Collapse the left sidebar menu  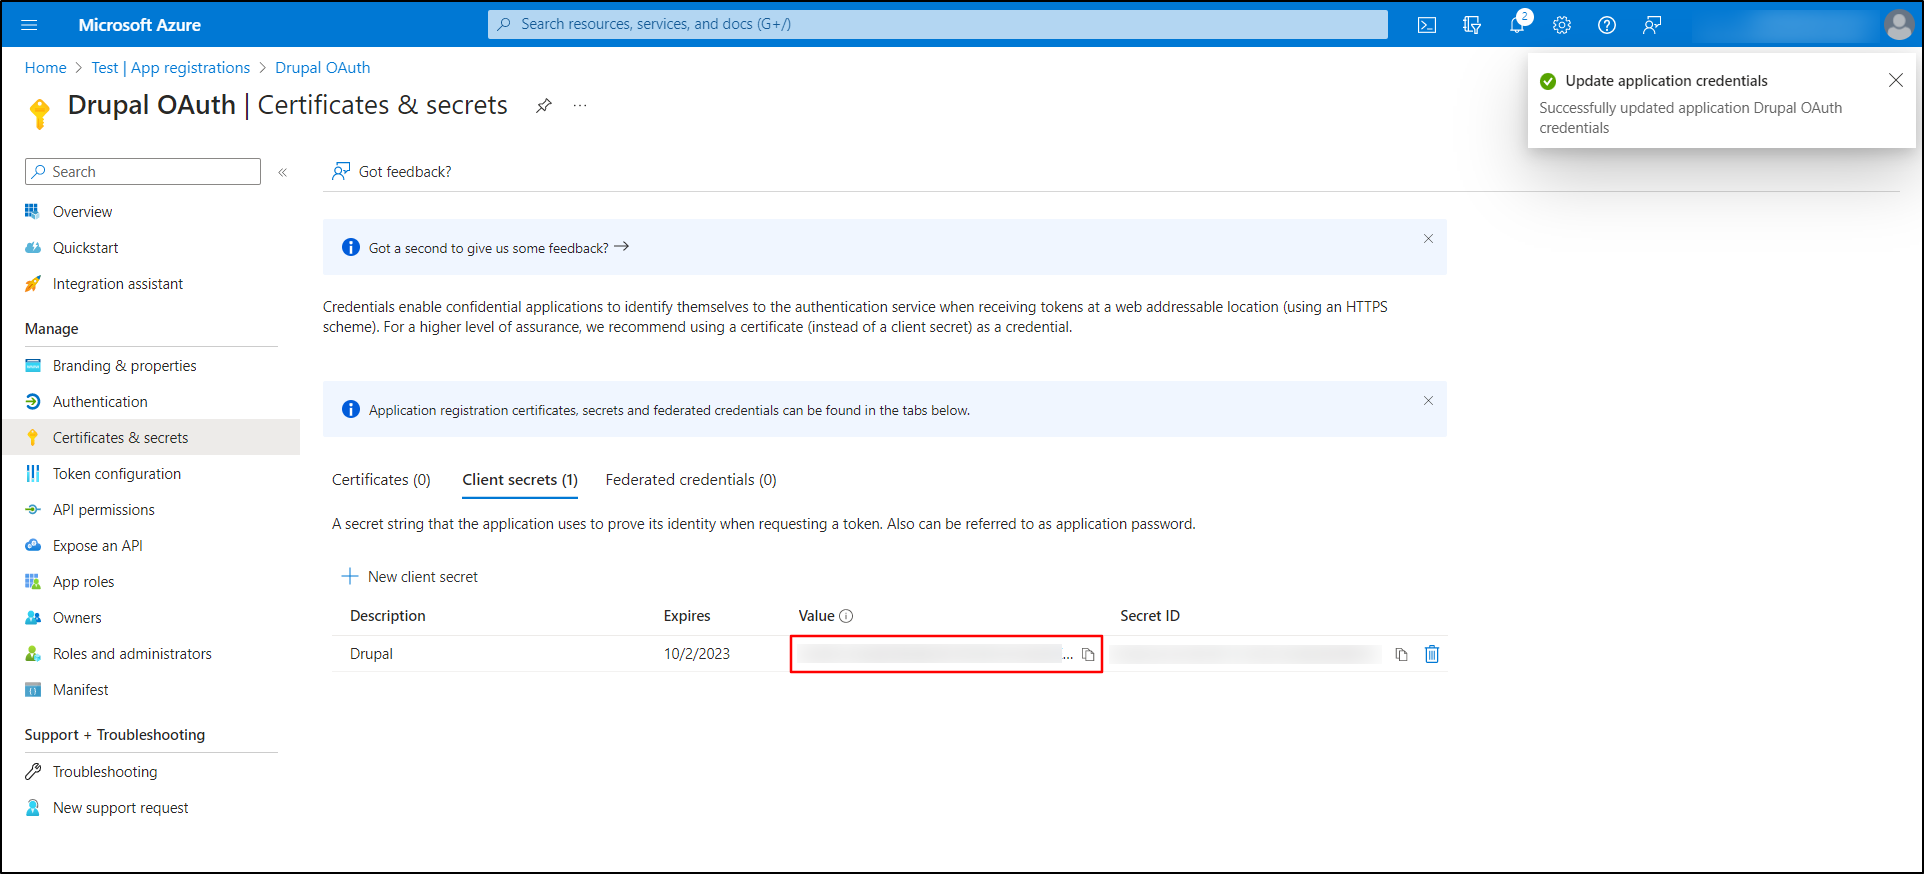283,172
